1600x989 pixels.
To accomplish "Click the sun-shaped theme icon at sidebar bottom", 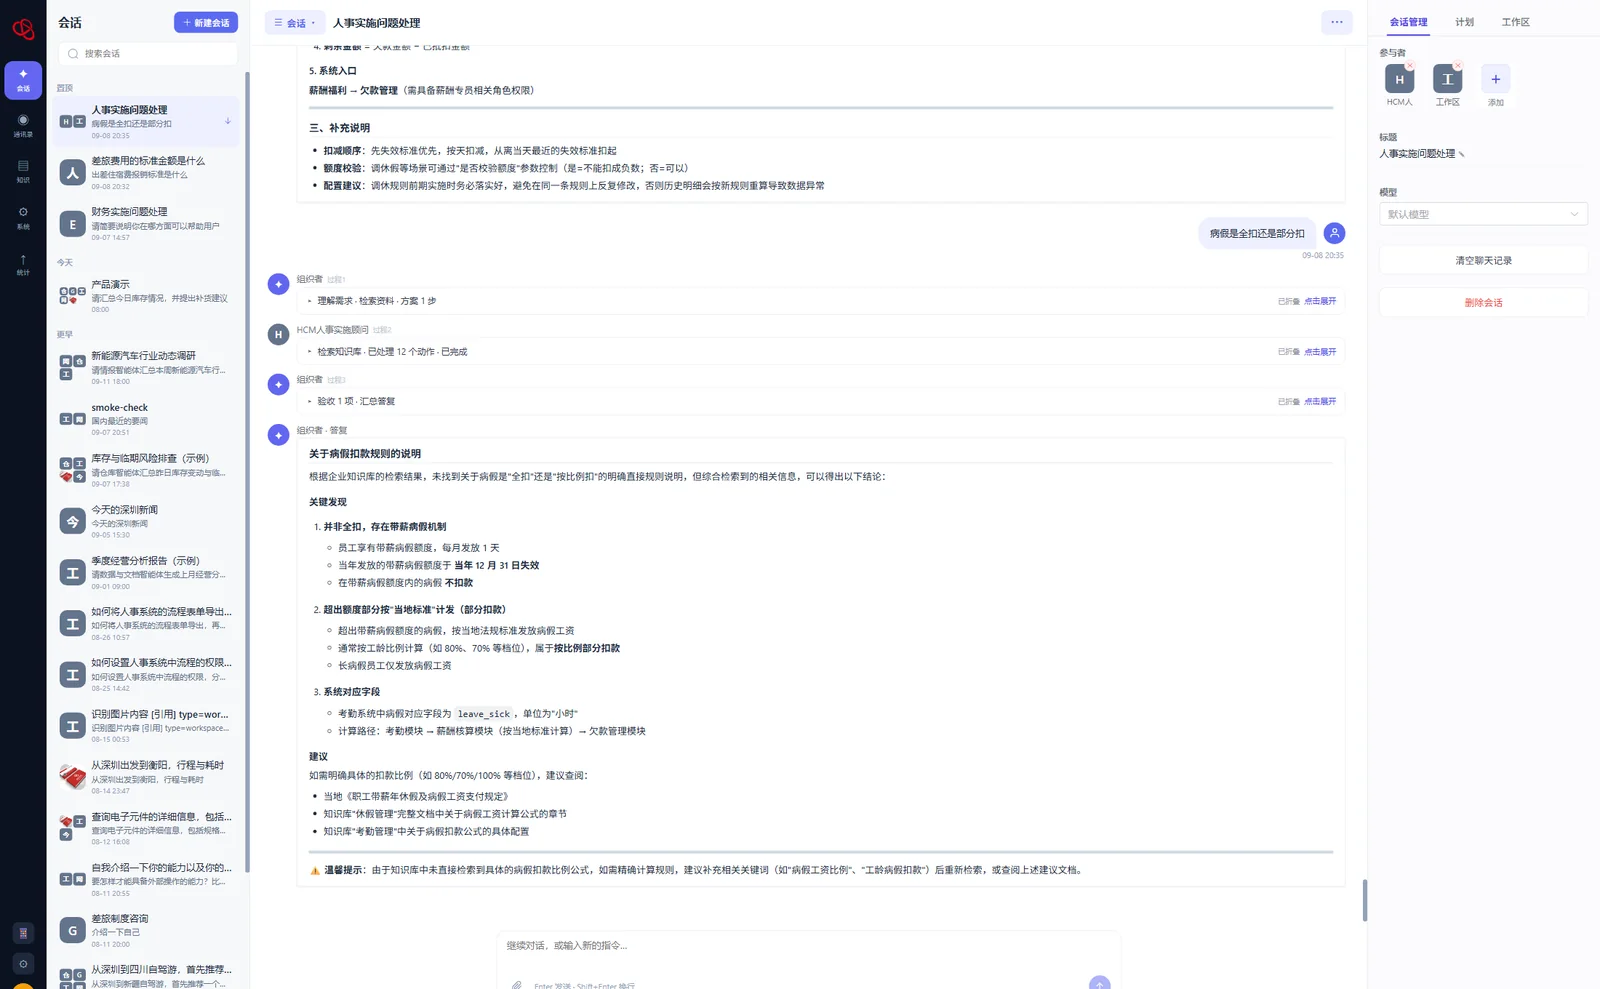I will 23,964.
